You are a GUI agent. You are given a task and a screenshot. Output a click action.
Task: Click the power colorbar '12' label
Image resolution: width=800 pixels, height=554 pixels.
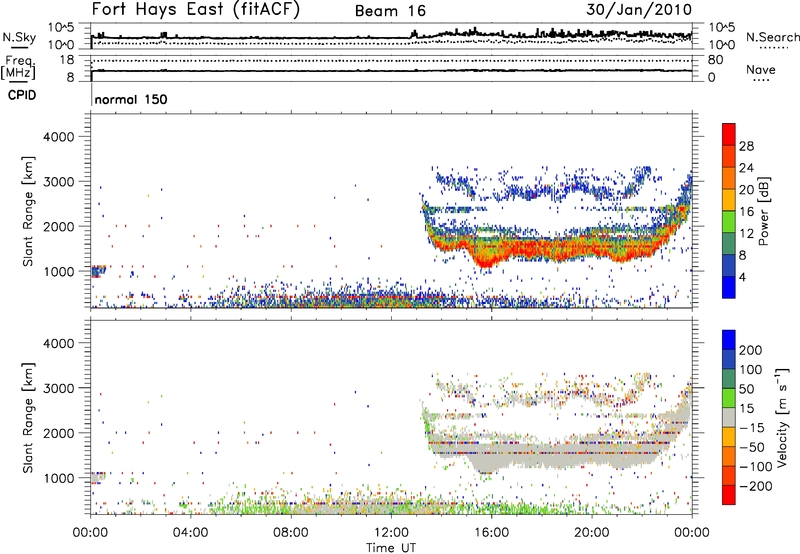pos(746,234)
